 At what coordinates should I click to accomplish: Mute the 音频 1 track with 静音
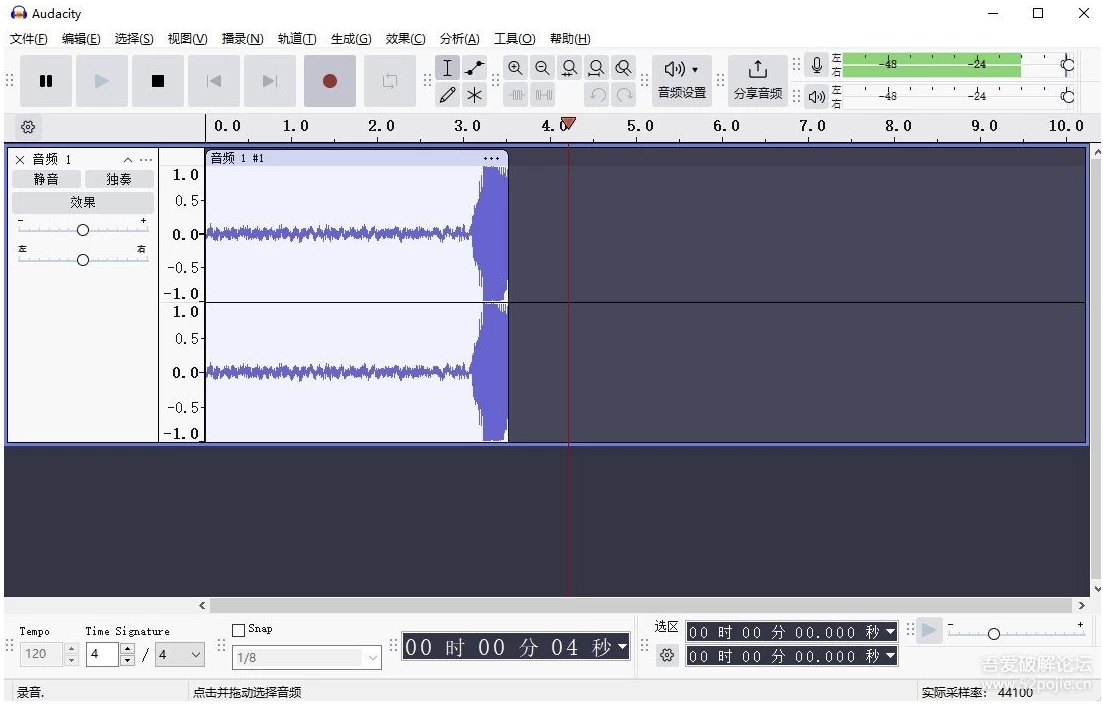coord(46,179)
